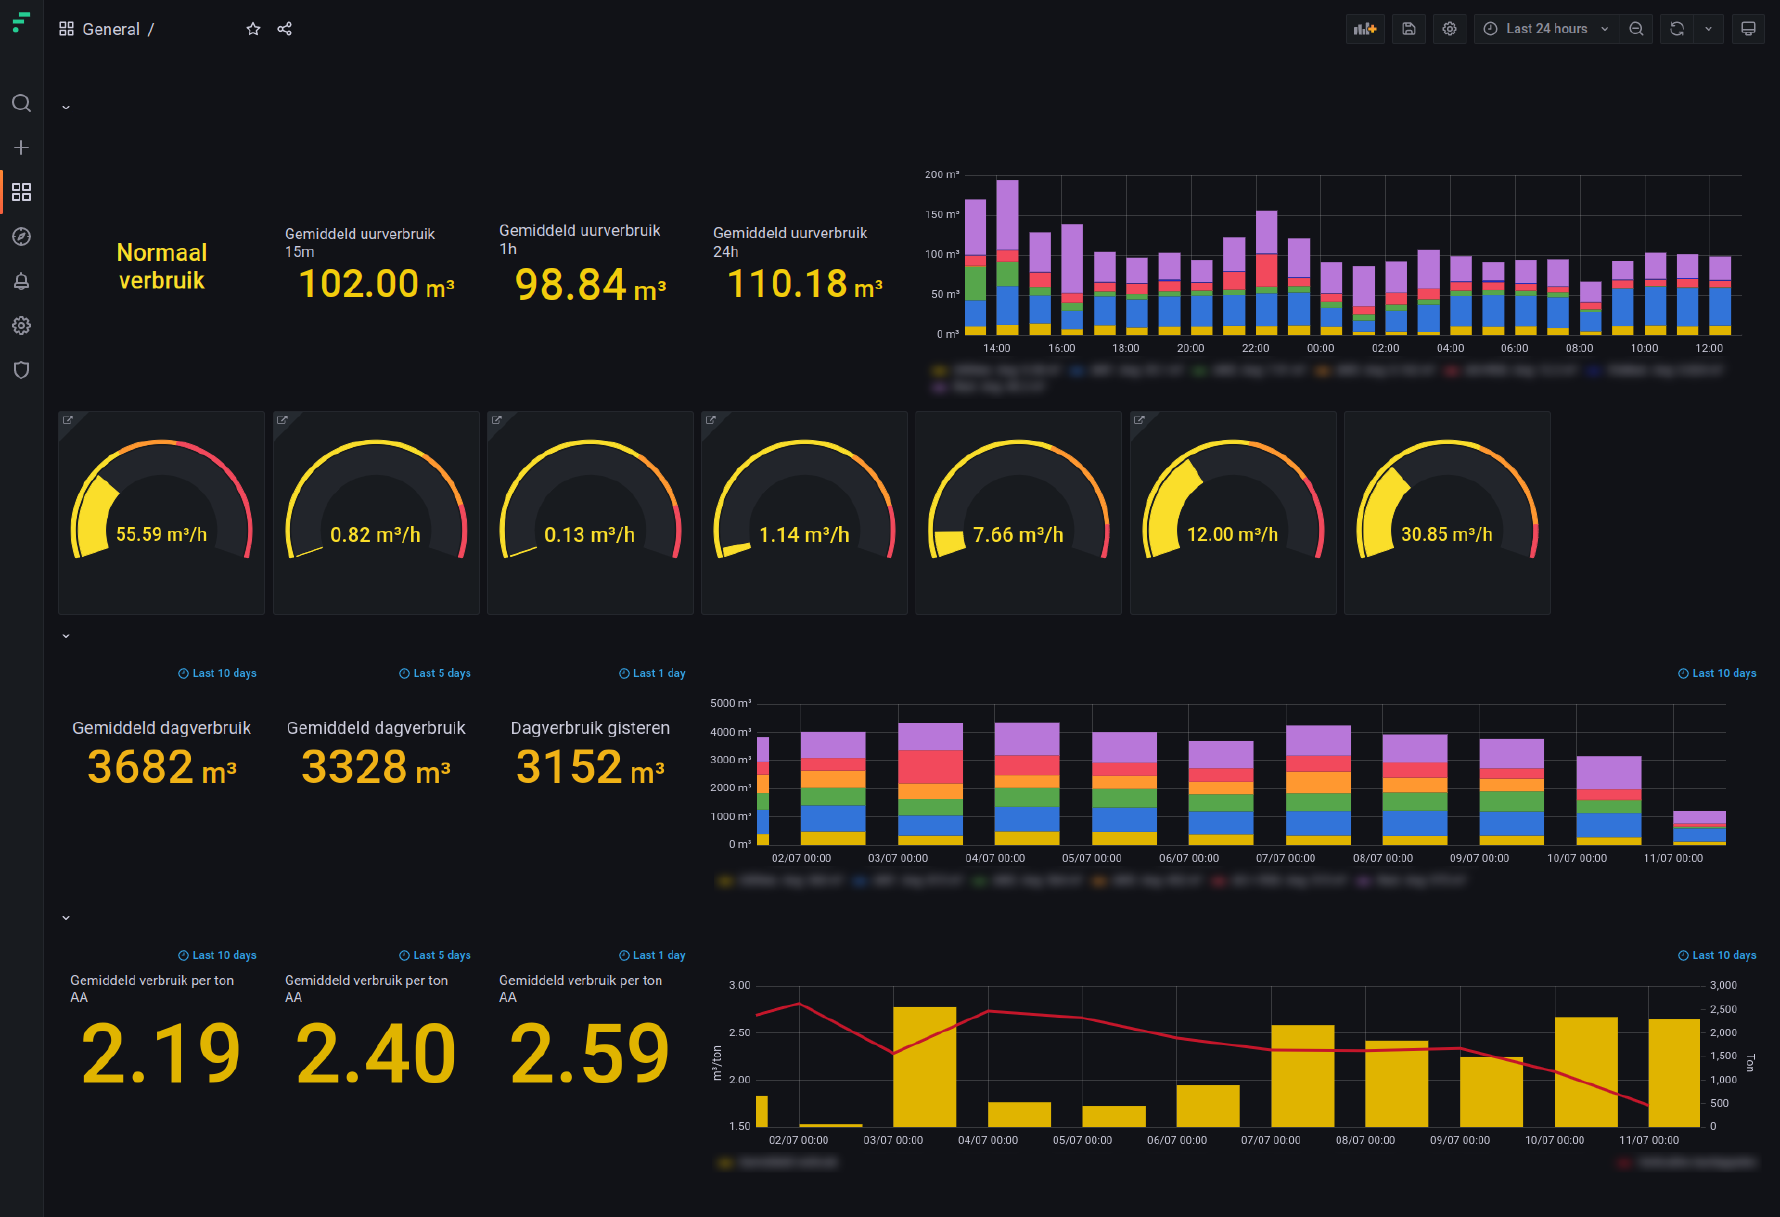Open the General folder breadcrumb

pos(111,29)
